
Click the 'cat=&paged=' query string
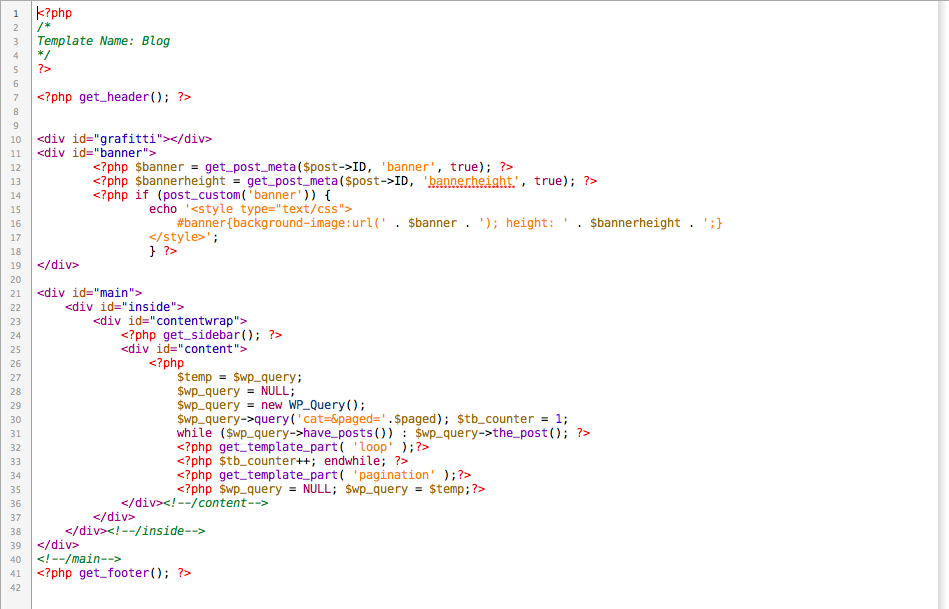(341, 419)
